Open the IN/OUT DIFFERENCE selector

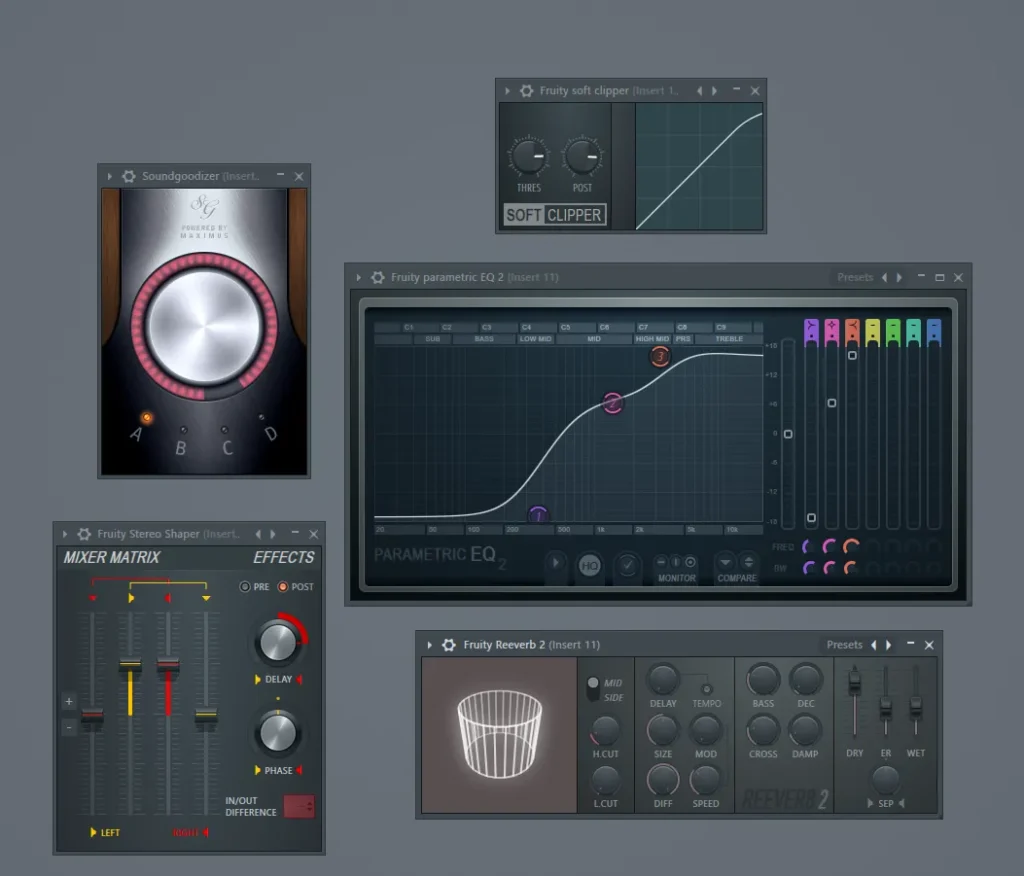[x=299, y=806]
